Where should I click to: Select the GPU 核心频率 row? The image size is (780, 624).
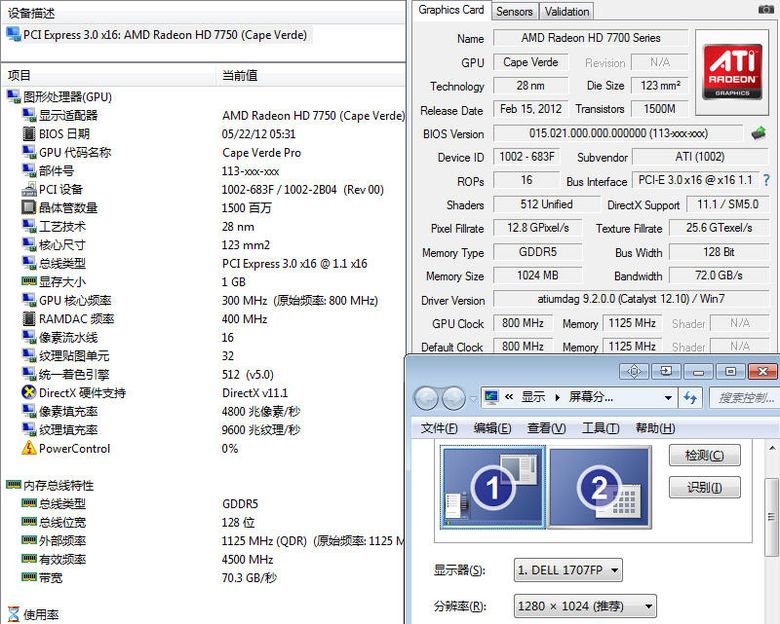click(x=204, y=300)
